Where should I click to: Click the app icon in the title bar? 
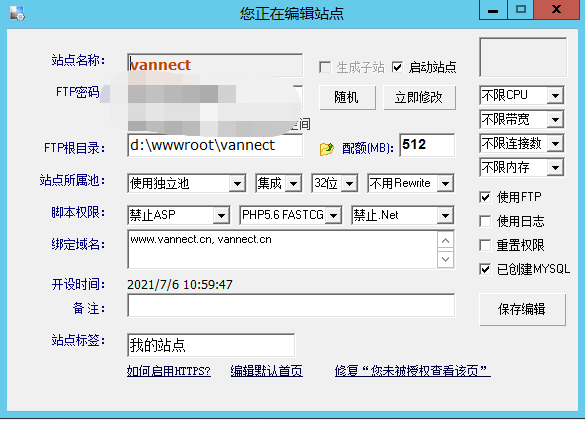pyautogui.click(x=17, y=13)
